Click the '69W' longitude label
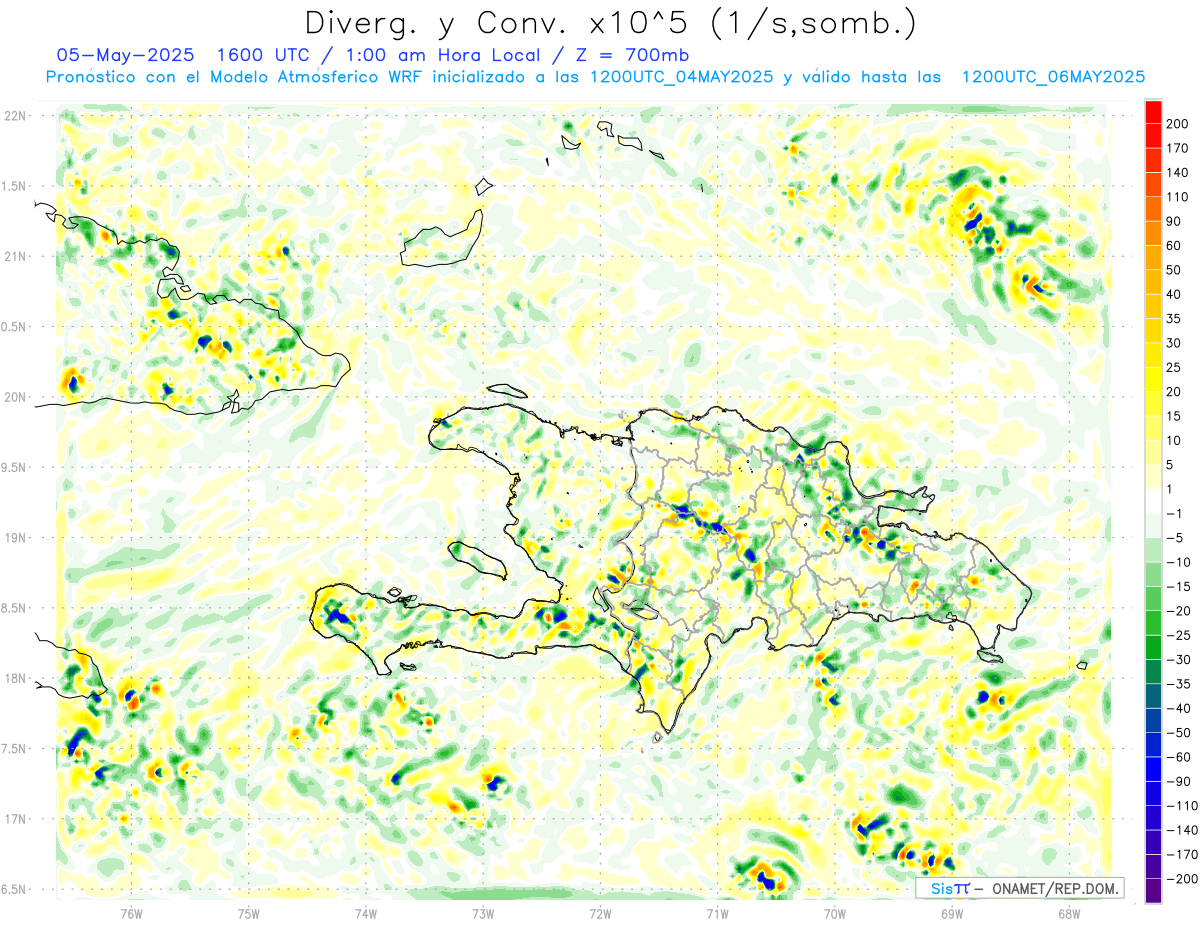The height and width of the screenshot is (927, 1200). pos(952,912)
